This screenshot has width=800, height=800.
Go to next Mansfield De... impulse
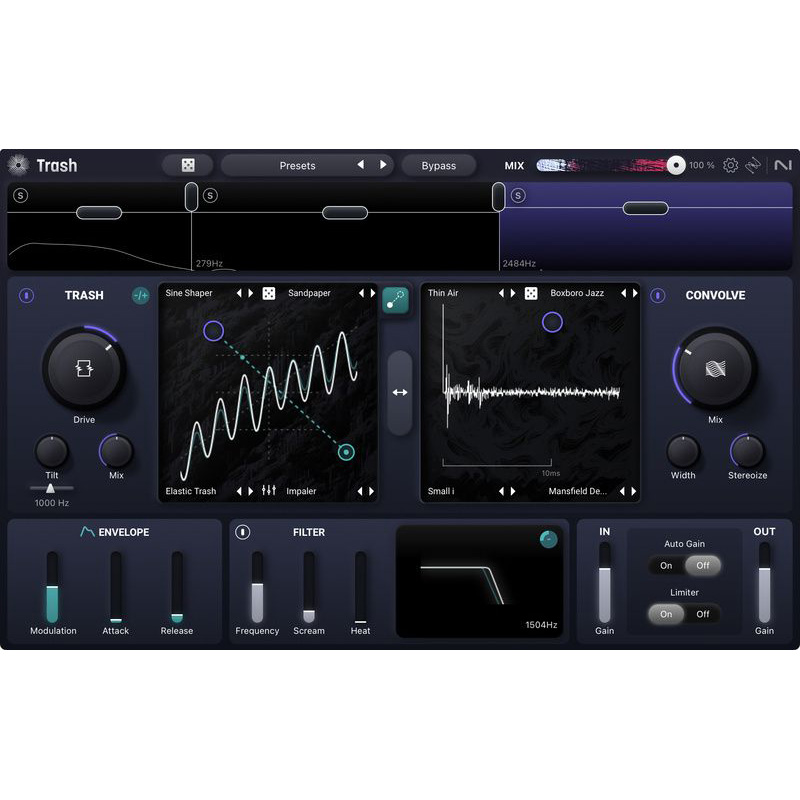pos(634,491)
